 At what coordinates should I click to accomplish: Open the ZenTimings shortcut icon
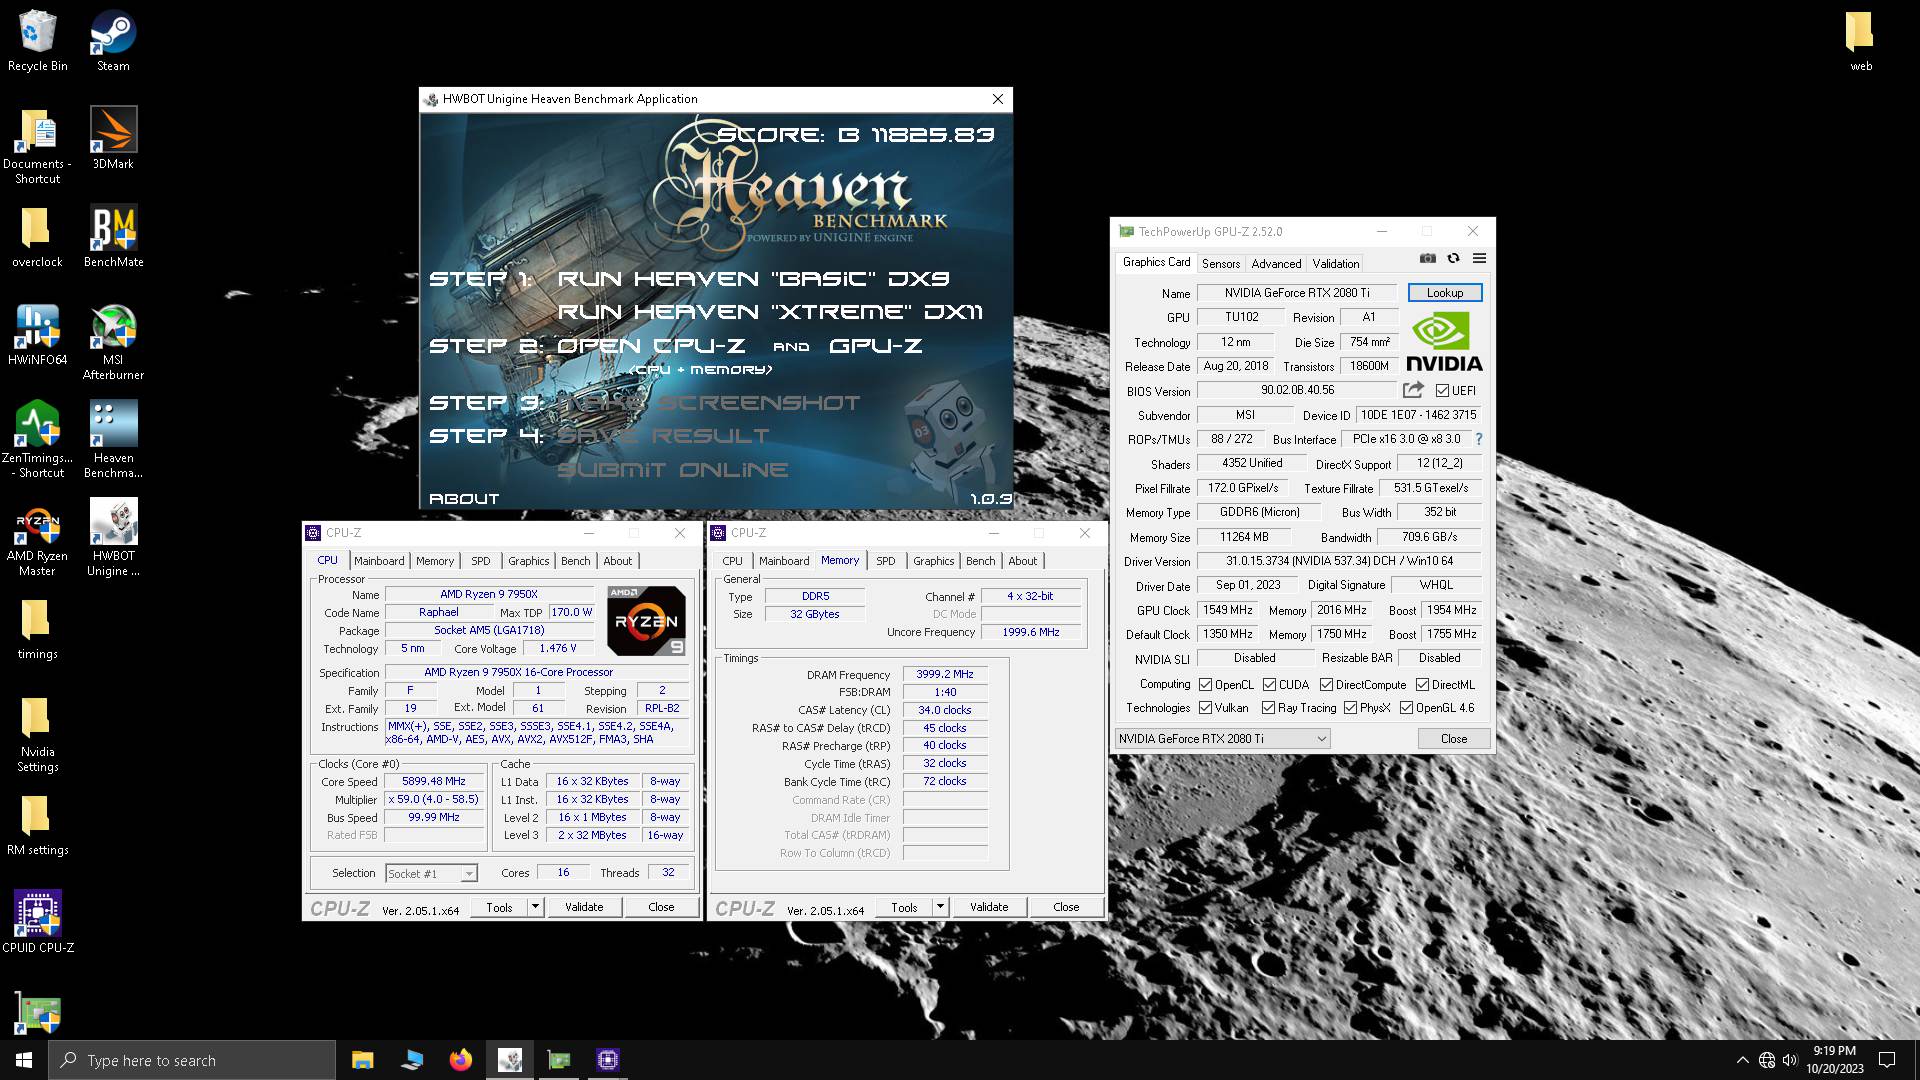[37, 440]
